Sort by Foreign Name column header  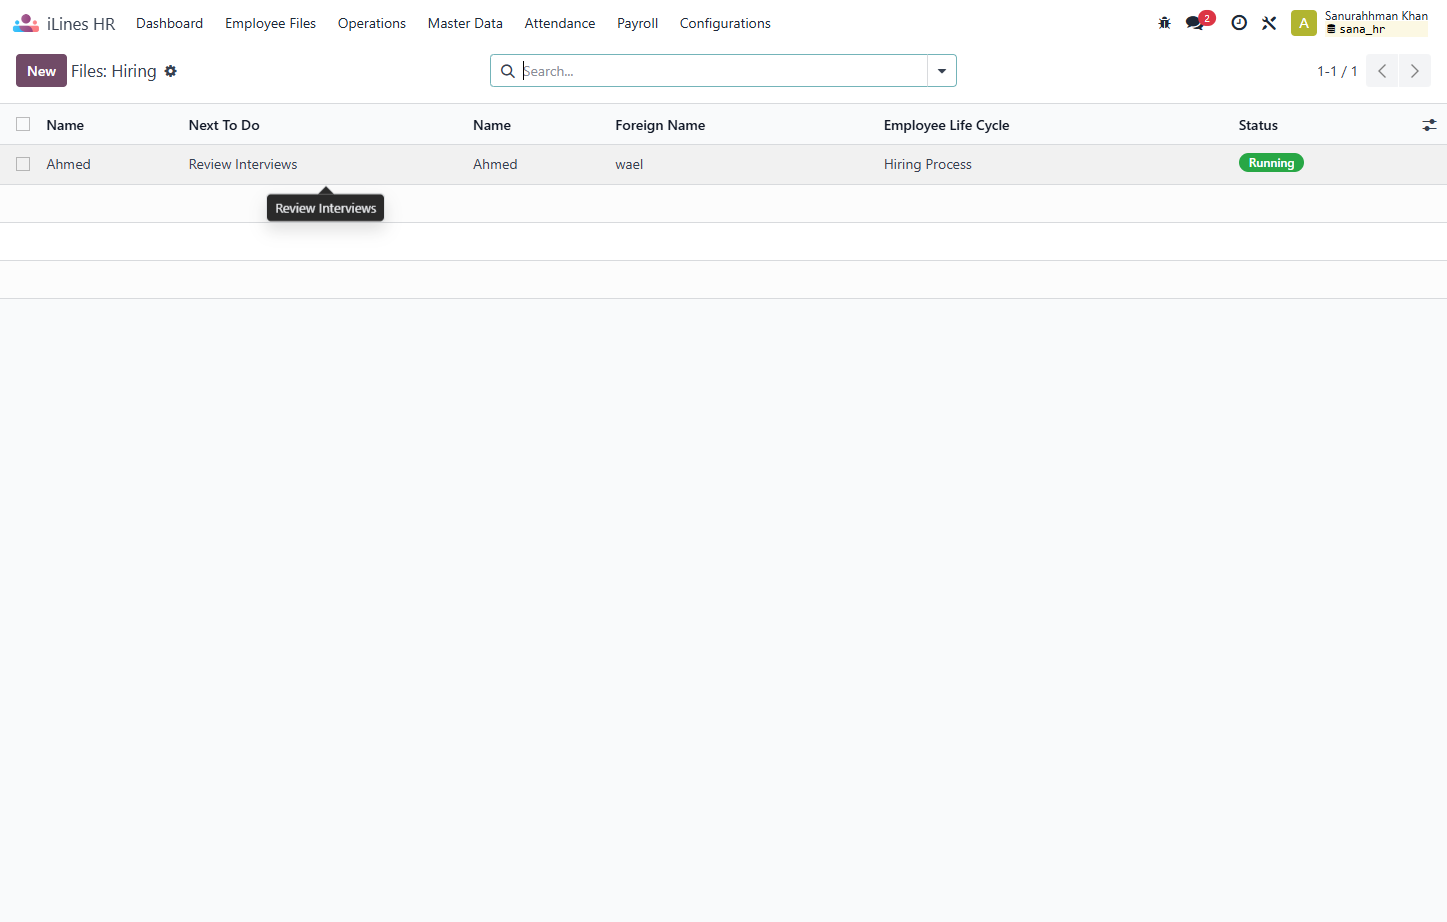coord(660,125)
